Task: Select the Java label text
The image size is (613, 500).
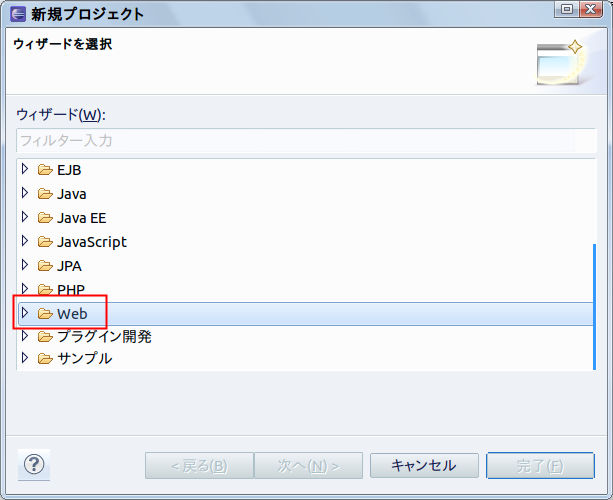Action: click(x=72, y=194)
